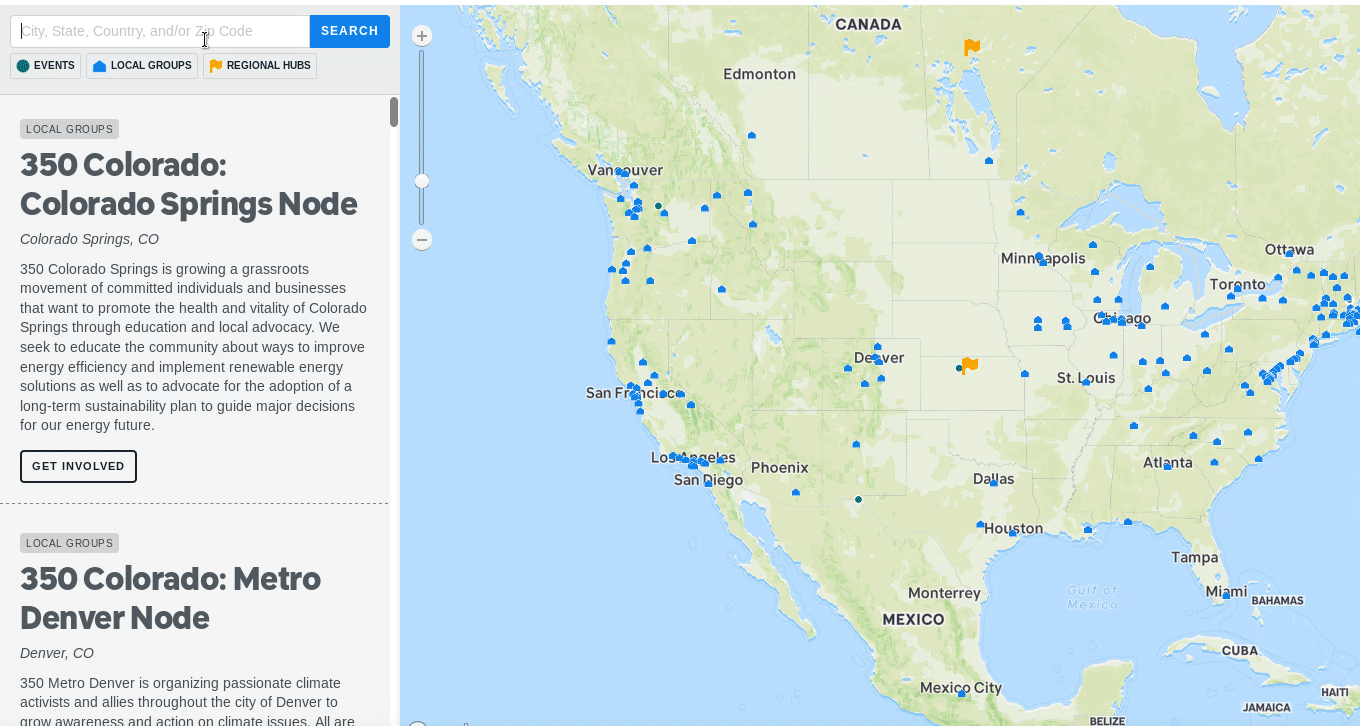The image size is (1360, 726).
Task: Toggle the Local Groups filter
Action: [x=142, y=66]
